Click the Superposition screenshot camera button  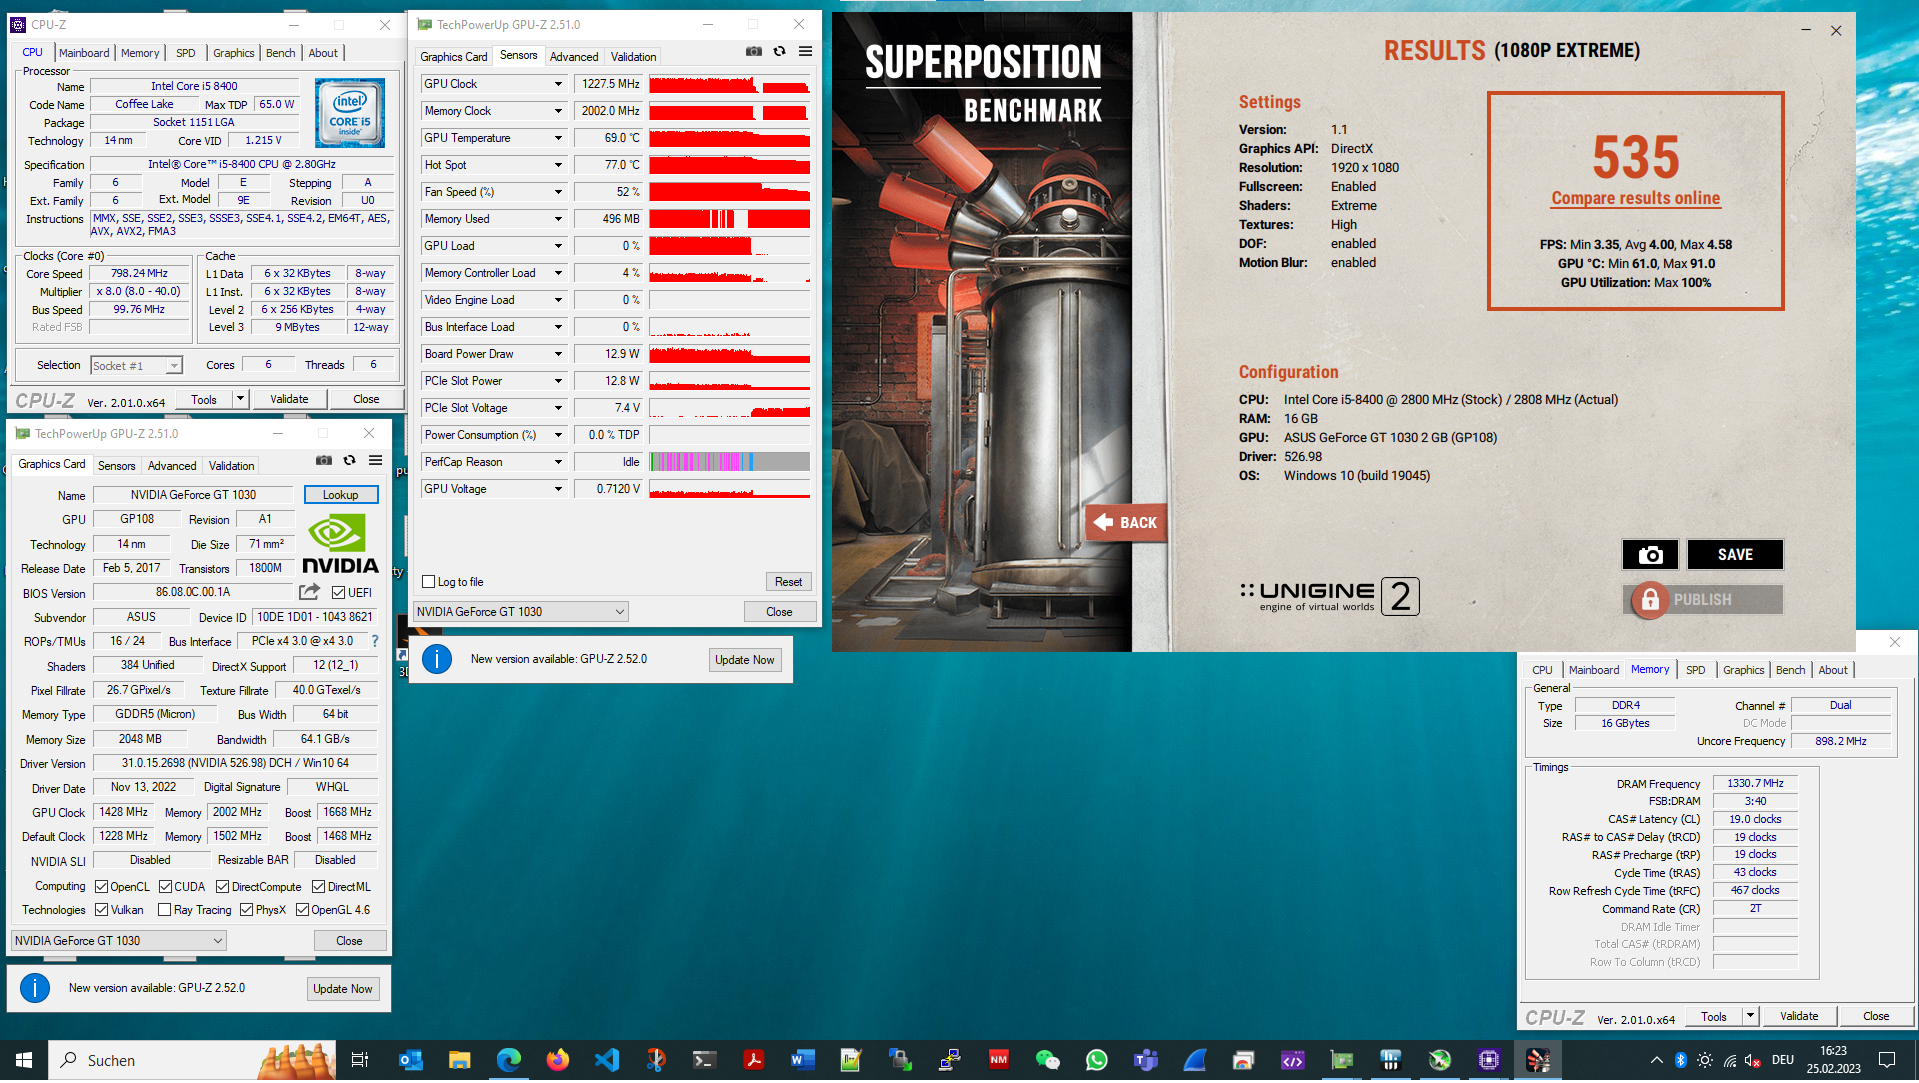pos(1650,555)
